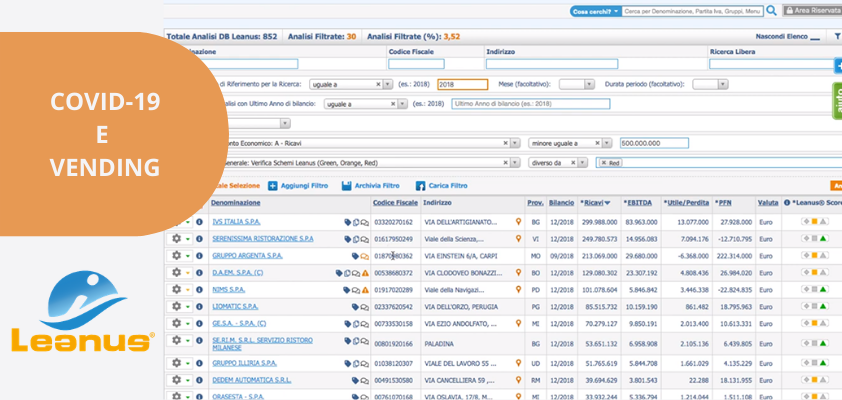
Task: Sort table by Utile/Perdita column
Action: click(686, 203)
